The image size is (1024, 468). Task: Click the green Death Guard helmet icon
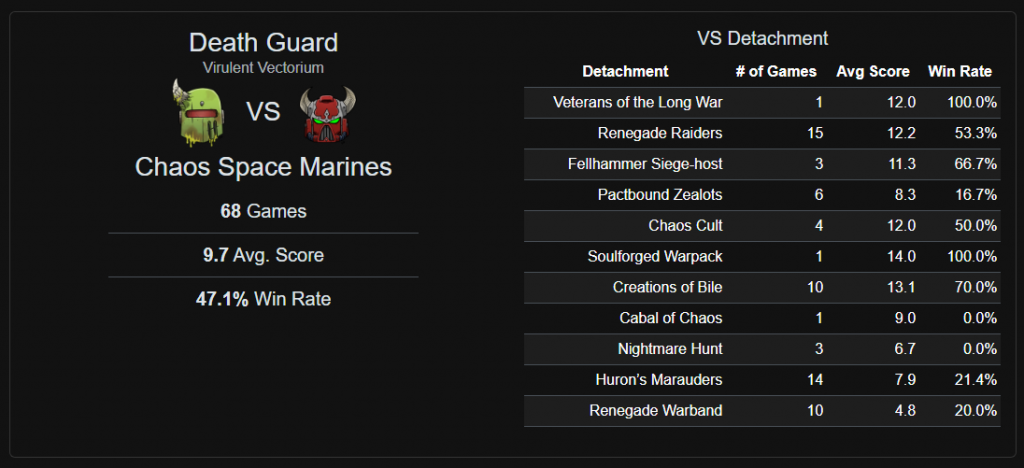point(200,112)
